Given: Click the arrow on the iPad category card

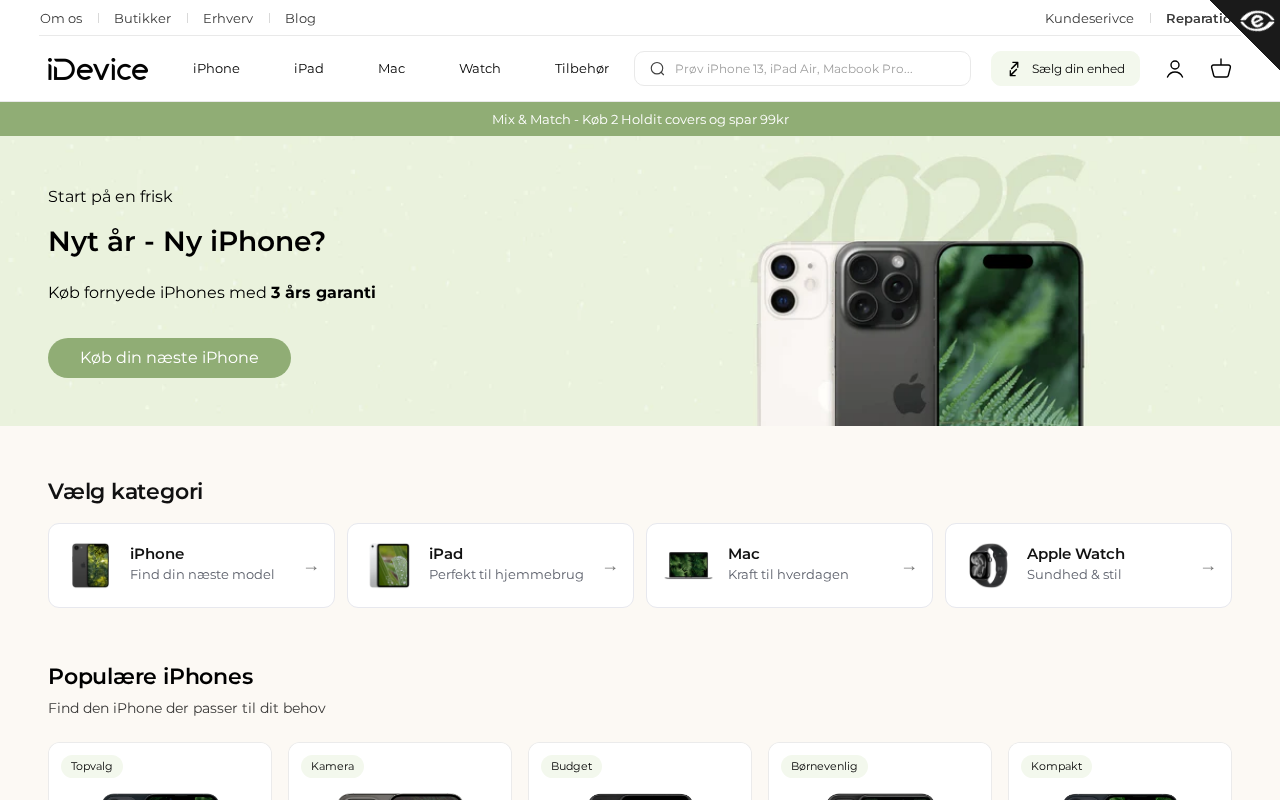Looking at the screenshot, I should click(610, 568).
